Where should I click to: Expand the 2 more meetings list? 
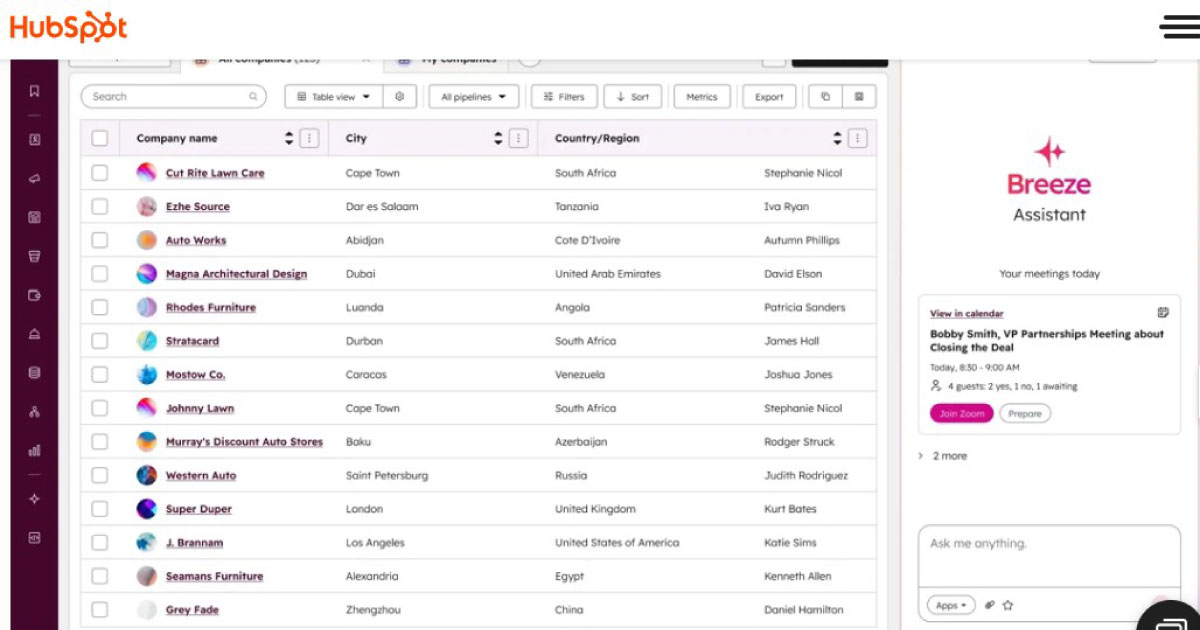[x=943, y=456]
